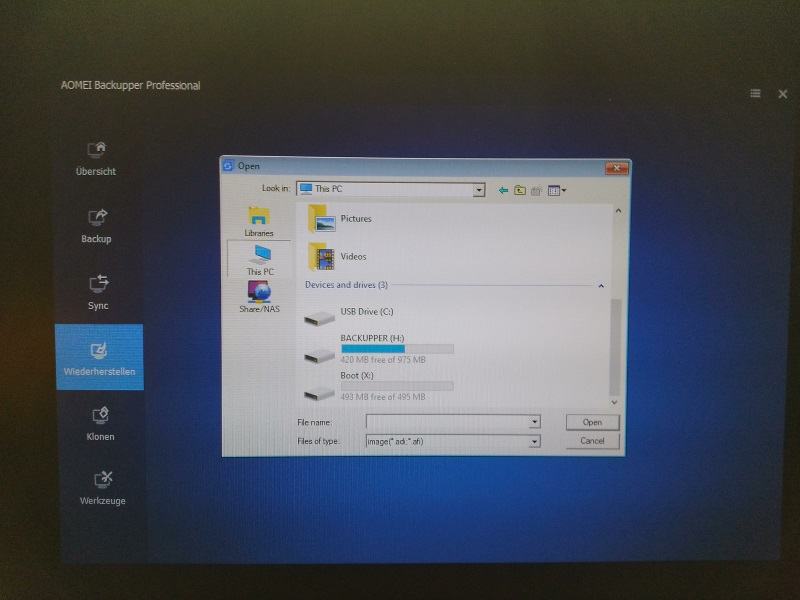Viewport: 800px width, 600px height.
Task: Select Share/NAS in places bar
Action: [x=259, y=296]
